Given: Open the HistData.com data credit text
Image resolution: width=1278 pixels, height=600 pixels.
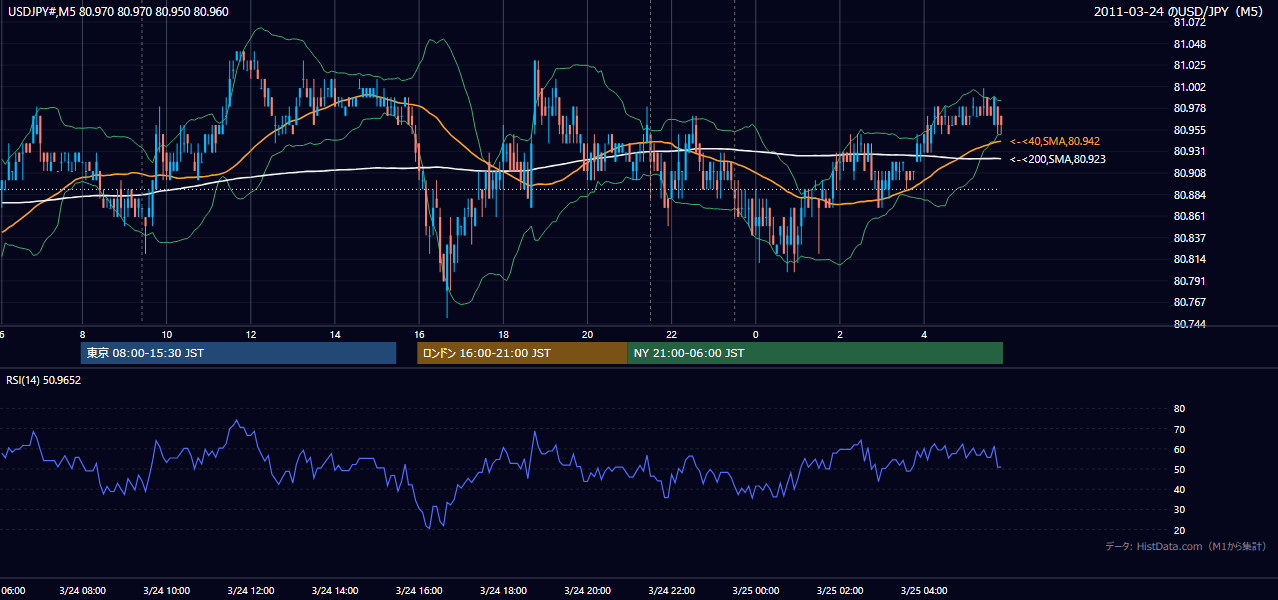Looking at the screenshot, I should coord(1186,546).
